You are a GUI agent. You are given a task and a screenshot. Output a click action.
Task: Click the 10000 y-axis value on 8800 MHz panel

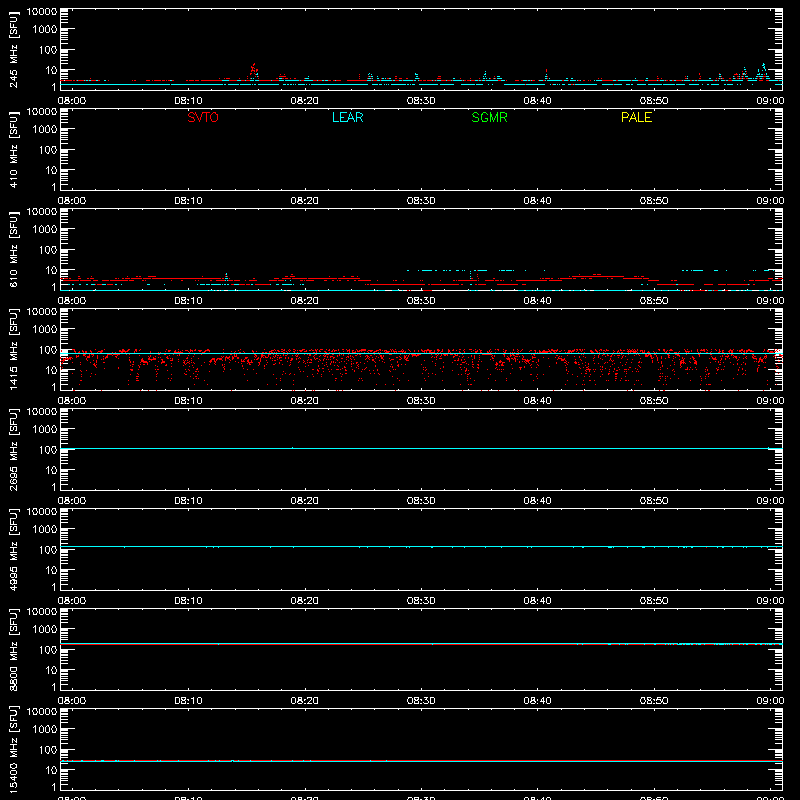42,612
